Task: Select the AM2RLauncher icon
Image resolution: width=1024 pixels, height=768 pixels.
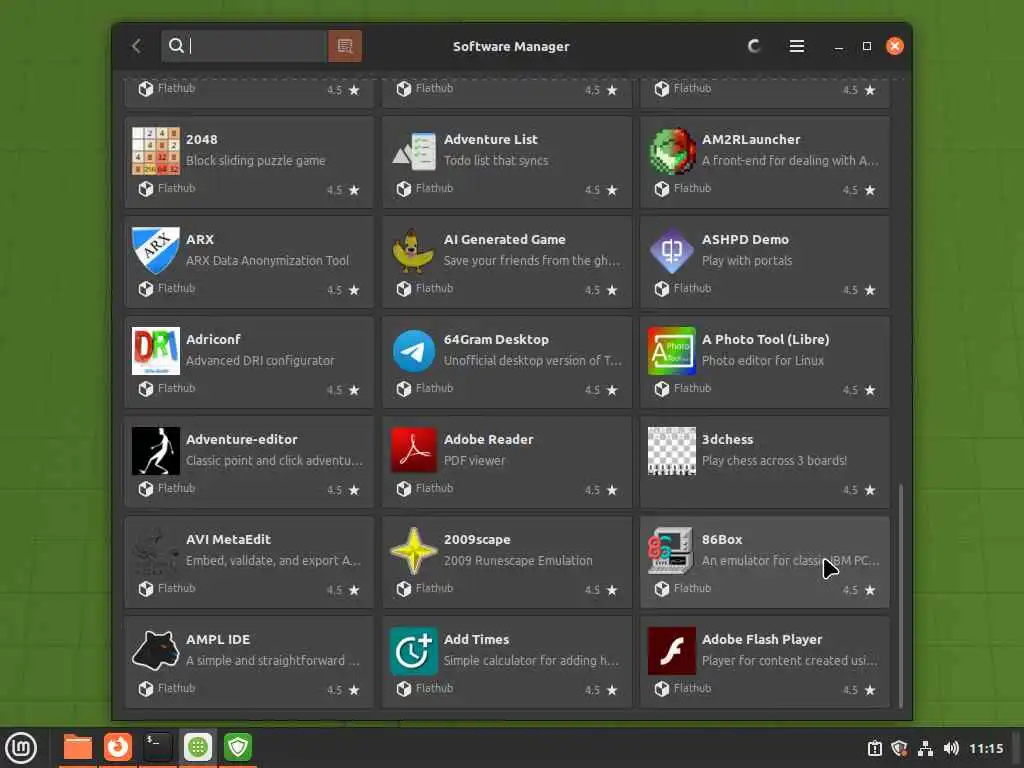Action: click(671, 151)
